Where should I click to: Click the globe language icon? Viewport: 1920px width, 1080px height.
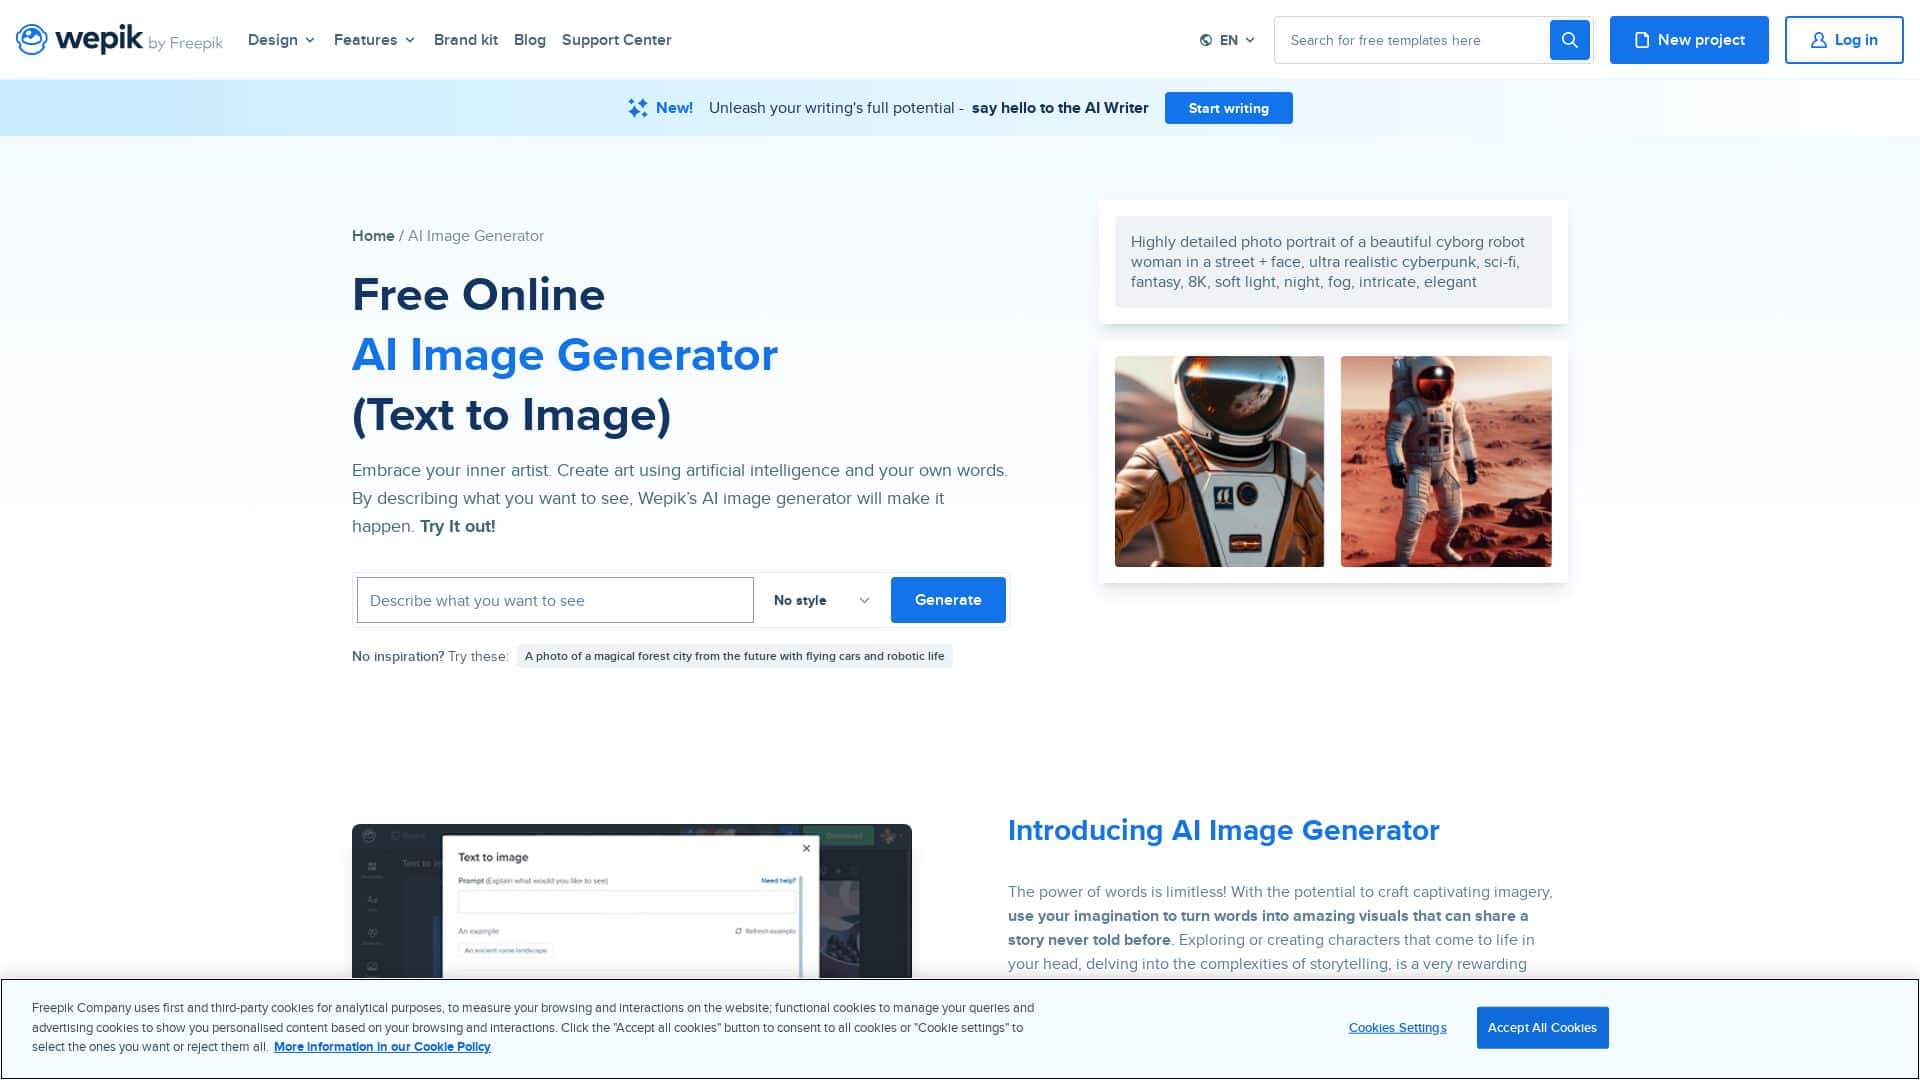[1205, 40]
